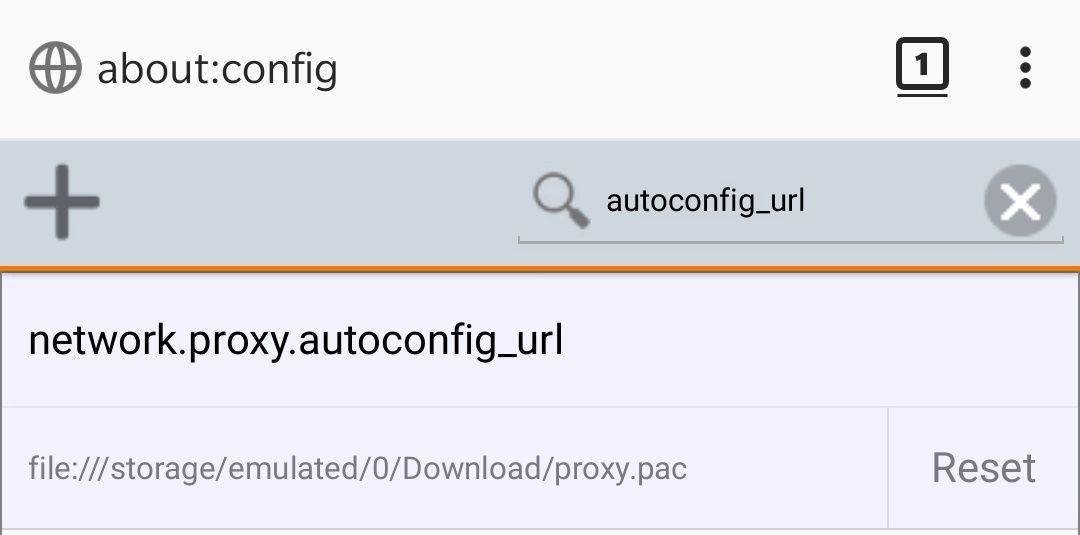Reset the network.proxy.autoconfig_url preference
Screen dimensions: 1080x535
[983, 468]
